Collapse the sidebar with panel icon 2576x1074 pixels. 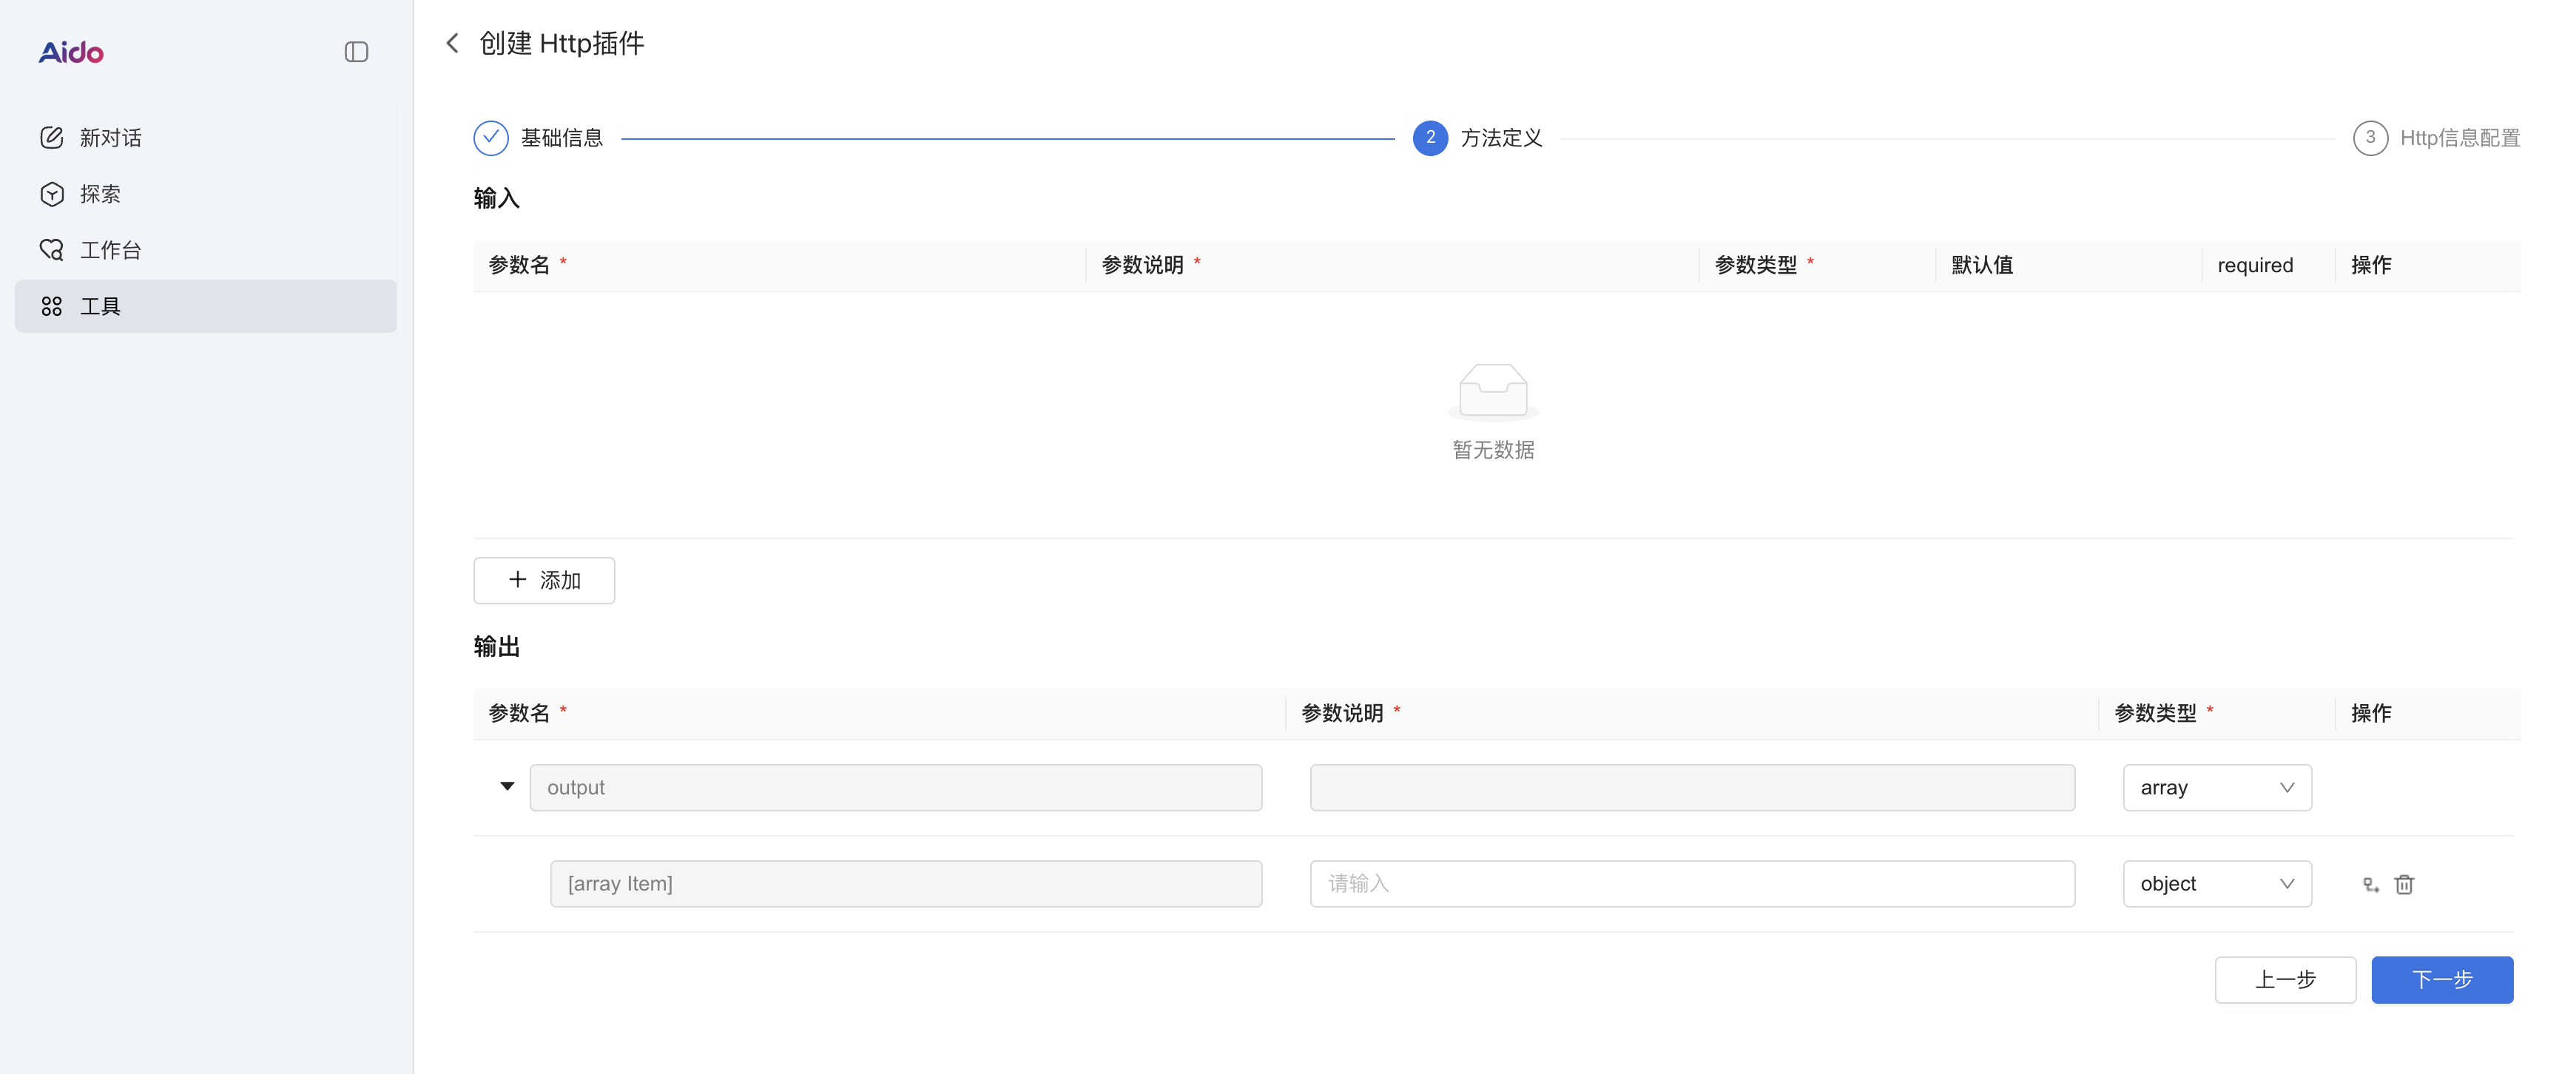pyautogui.click(x=356, y=52)
